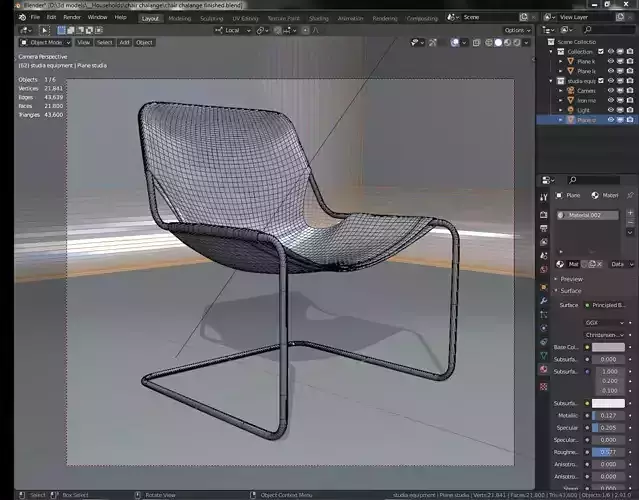Image resolution: width=639 pixels, height=500 pixels.
Task: Open the View Layer properties tab icon
Action: point(544,242)
